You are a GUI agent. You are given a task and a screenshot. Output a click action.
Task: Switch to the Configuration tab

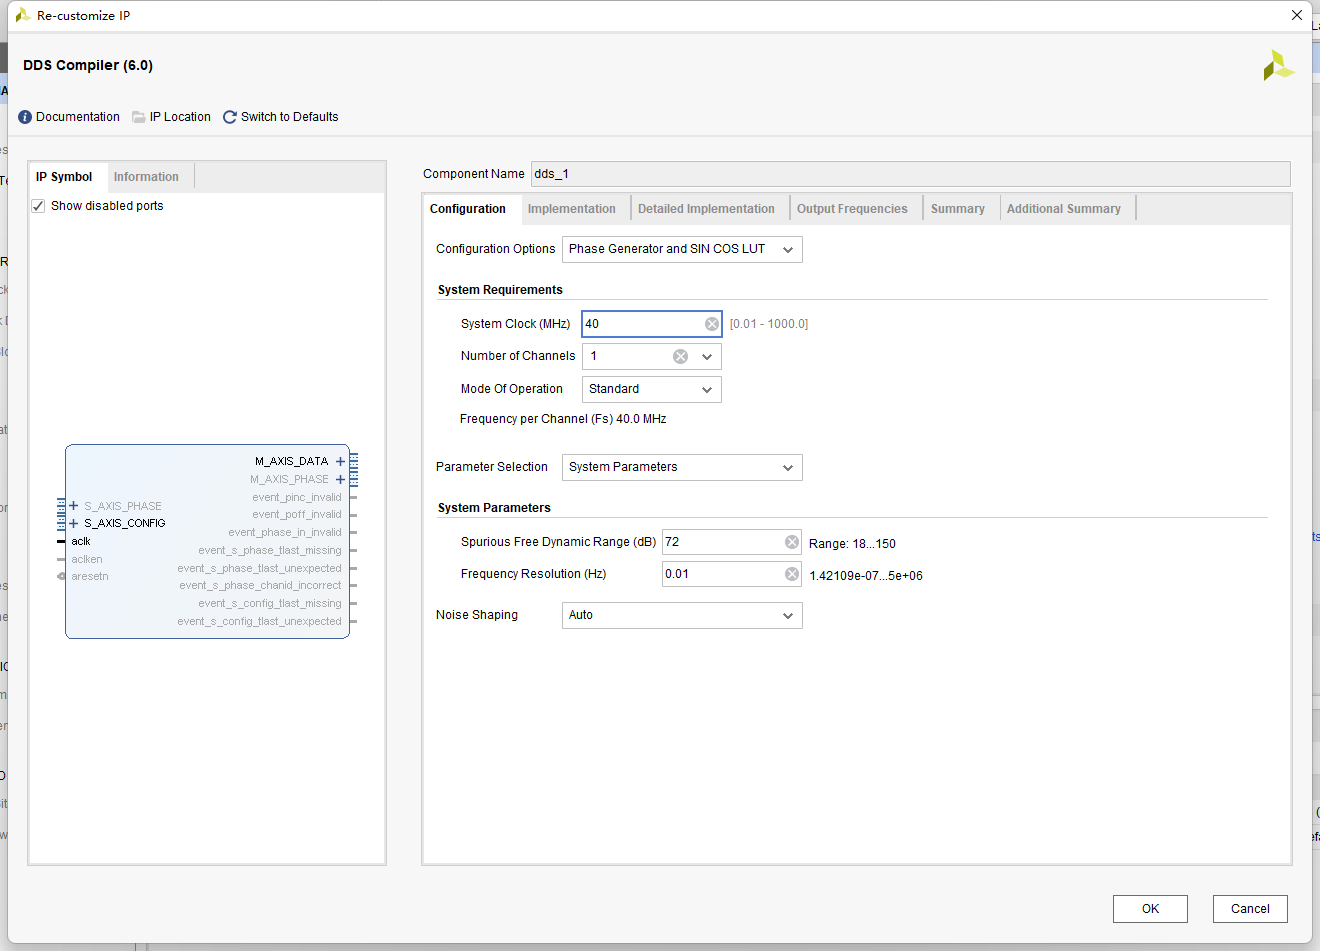pos(468,209)
